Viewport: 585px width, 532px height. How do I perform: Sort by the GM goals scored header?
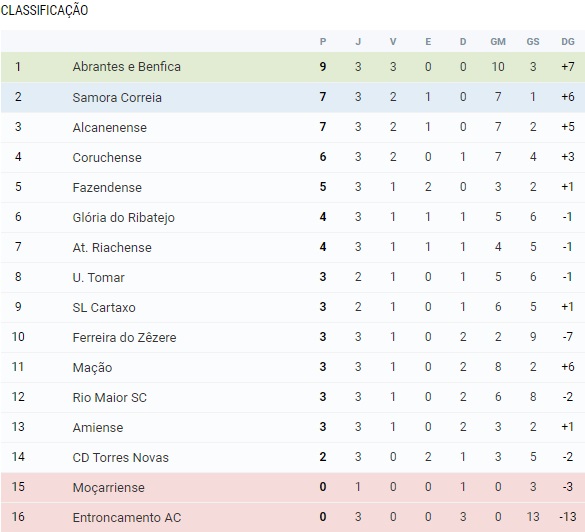498,41
